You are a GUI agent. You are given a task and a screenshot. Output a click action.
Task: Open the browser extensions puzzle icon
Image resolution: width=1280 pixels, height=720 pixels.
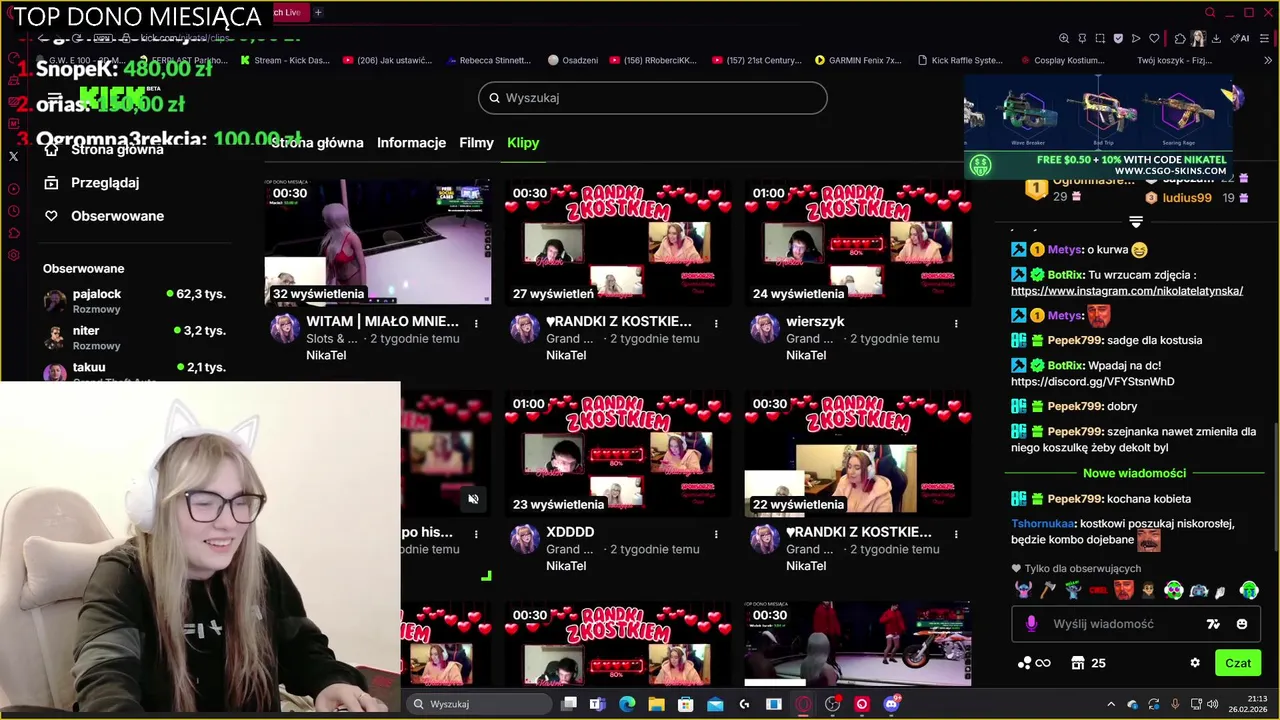(x=1180, y=38)
